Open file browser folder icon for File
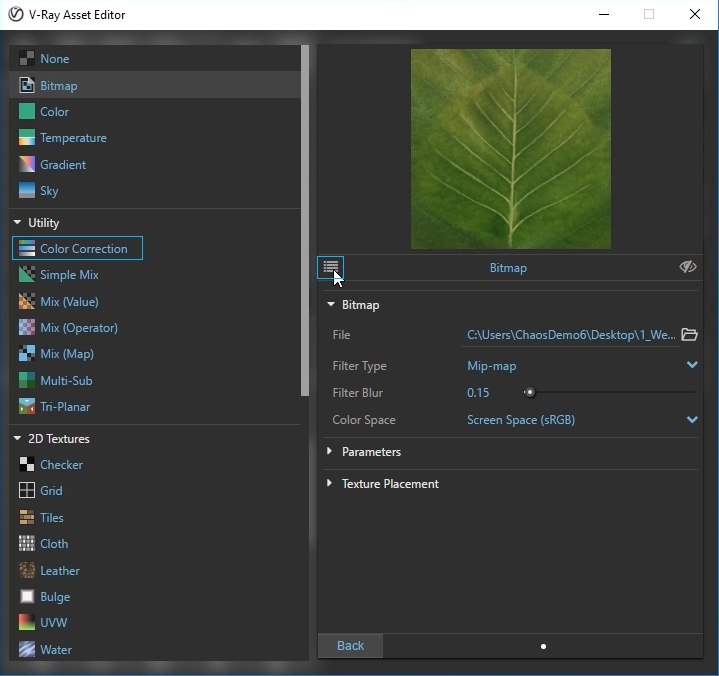The height and width of the screenshot is (676, 719). tap(689, 335)
